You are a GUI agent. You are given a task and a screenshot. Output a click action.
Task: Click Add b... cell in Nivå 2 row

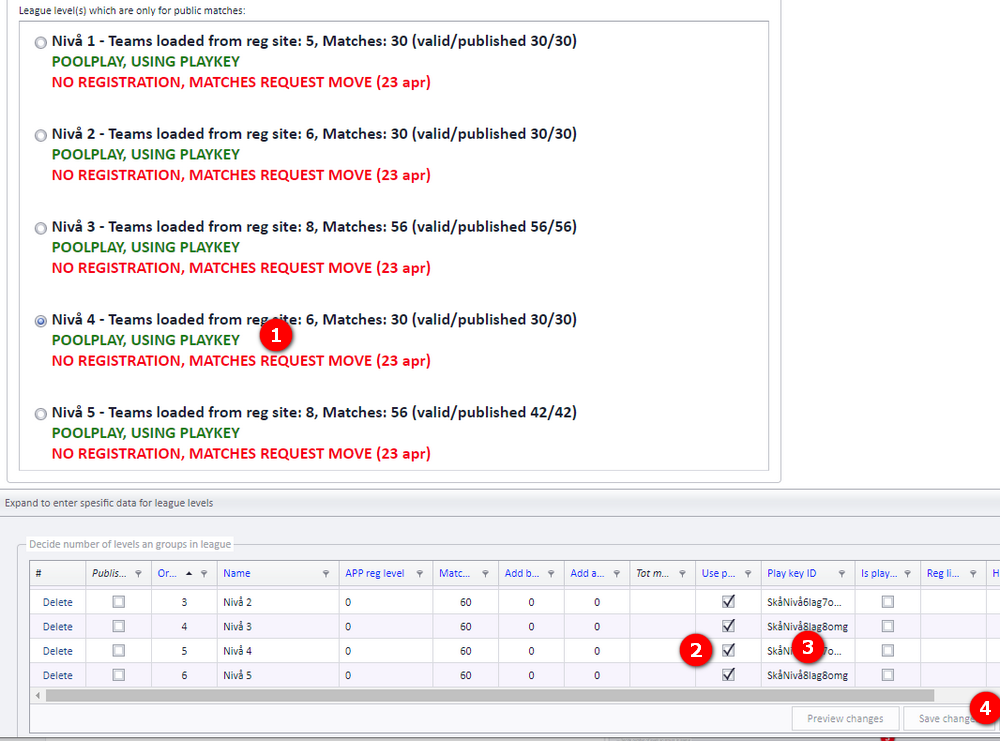click(531, 601)
